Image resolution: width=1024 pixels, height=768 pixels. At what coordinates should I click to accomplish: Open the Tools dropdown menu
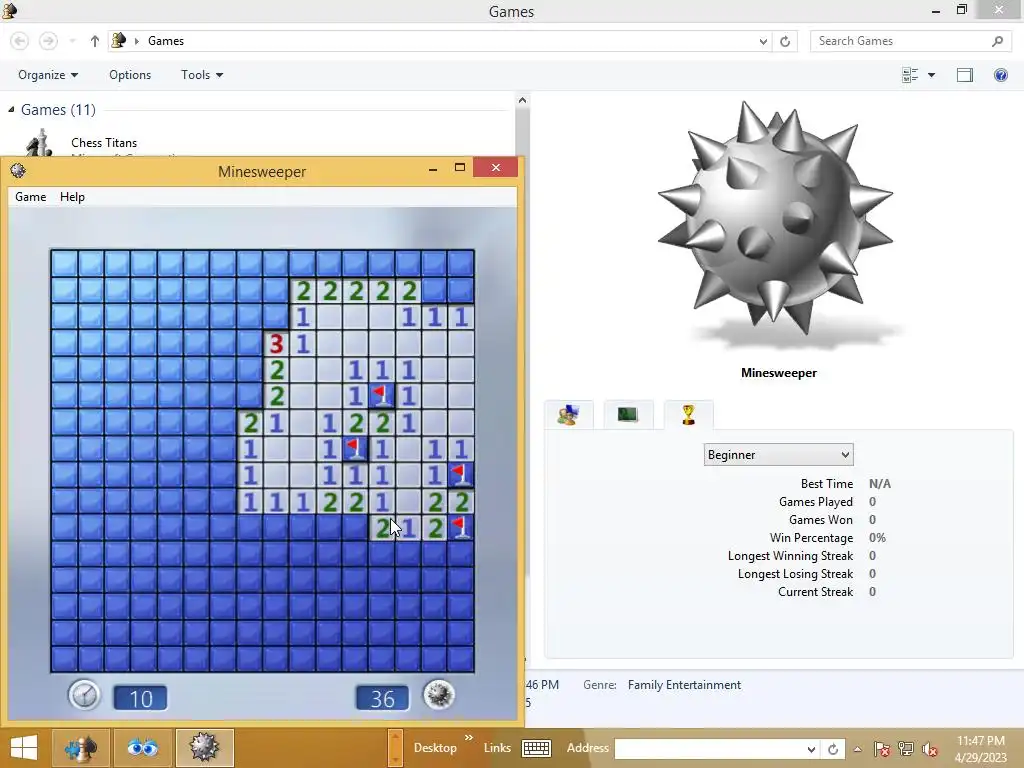click(202, 75)
